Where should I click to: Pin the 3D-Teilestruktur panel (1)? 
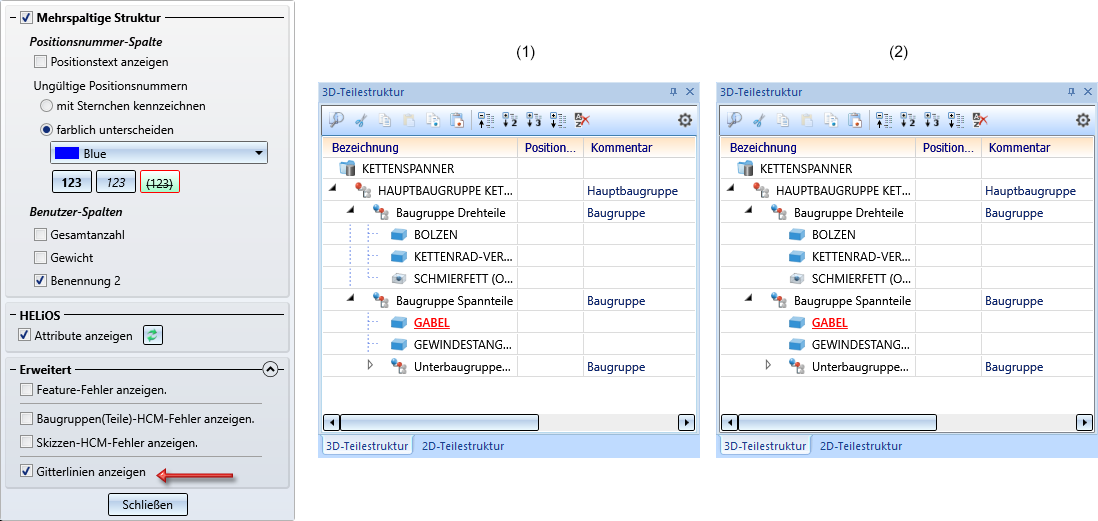click(673, 92)
